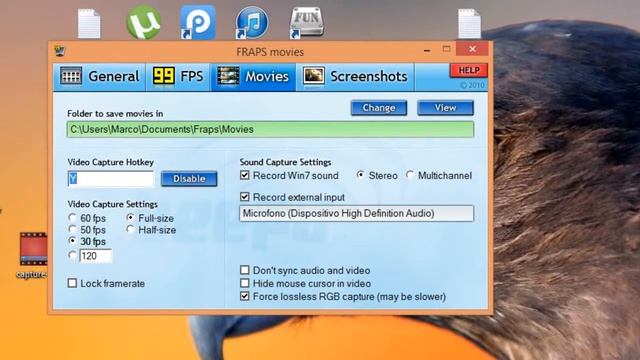The height and width of the screenshot is (360, 640).
Task: Click the custom fps value field
Action: (96, 256)
